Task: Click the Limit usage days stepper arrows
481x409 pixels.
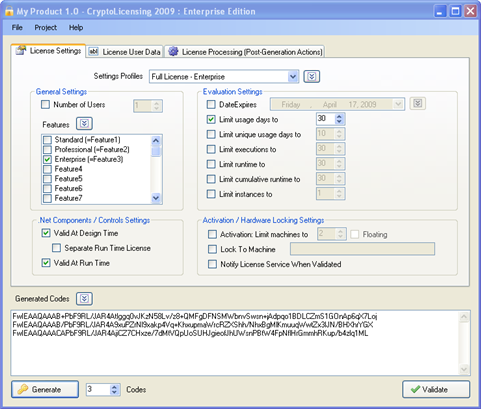Action: [339, 119]
